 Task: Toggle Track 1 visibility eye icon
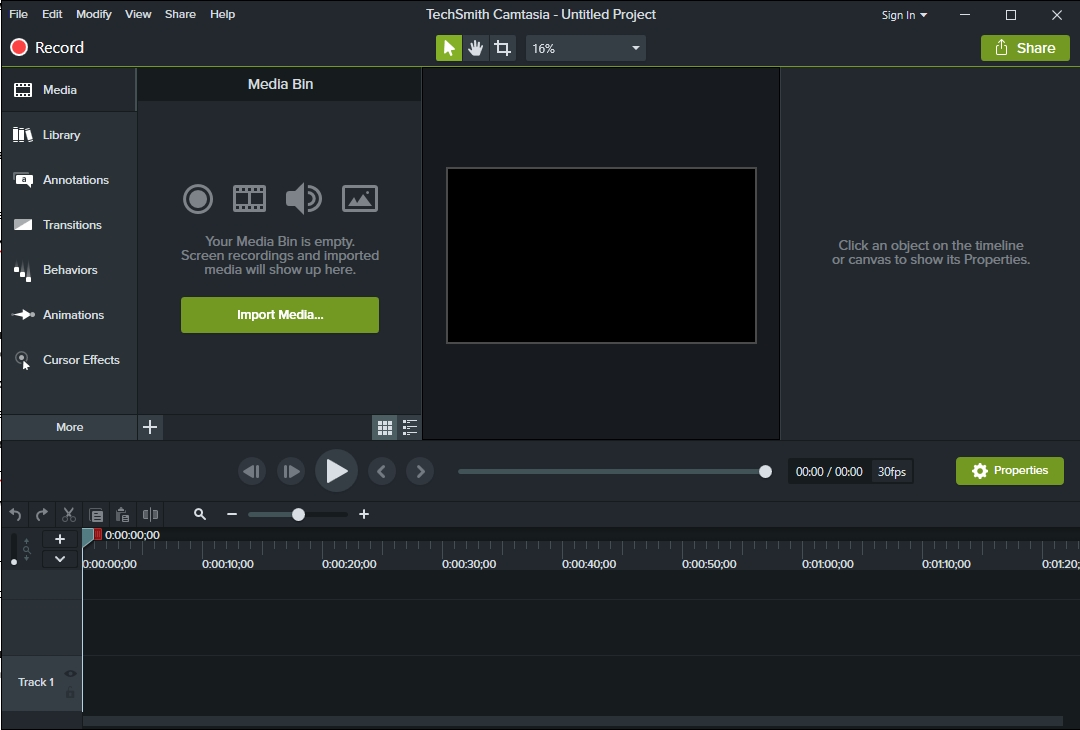(70, 674)
